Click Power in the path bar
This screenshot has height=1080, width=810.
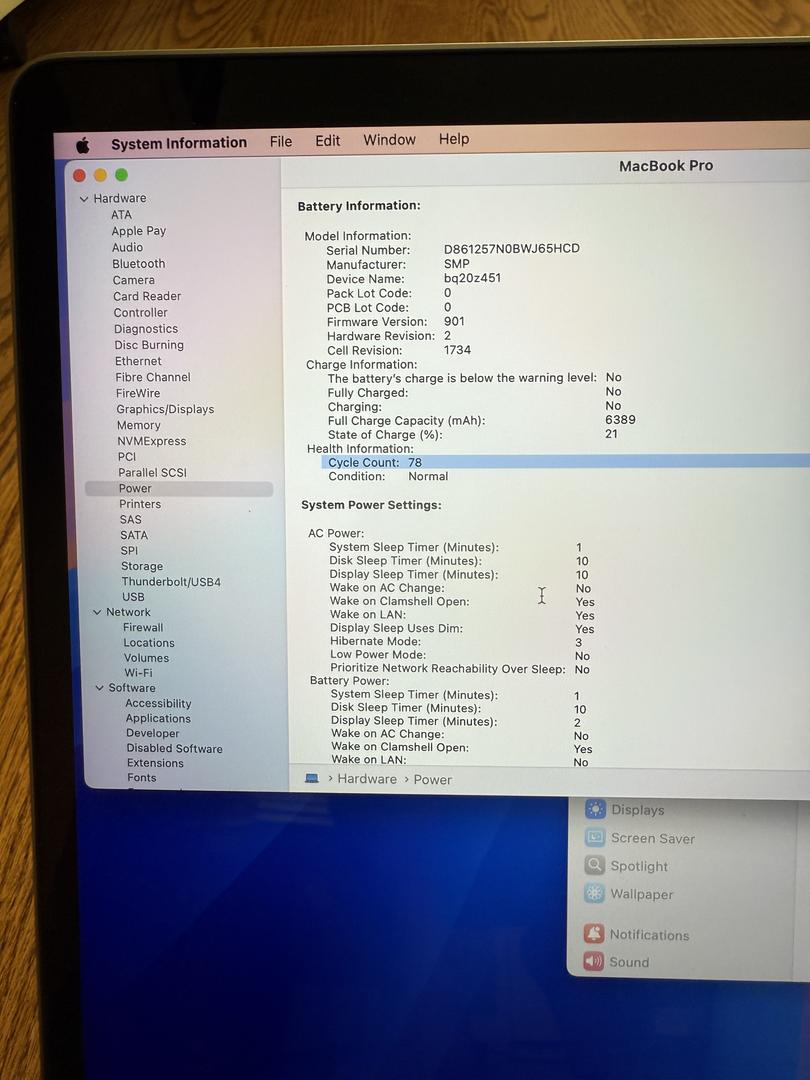433,780
